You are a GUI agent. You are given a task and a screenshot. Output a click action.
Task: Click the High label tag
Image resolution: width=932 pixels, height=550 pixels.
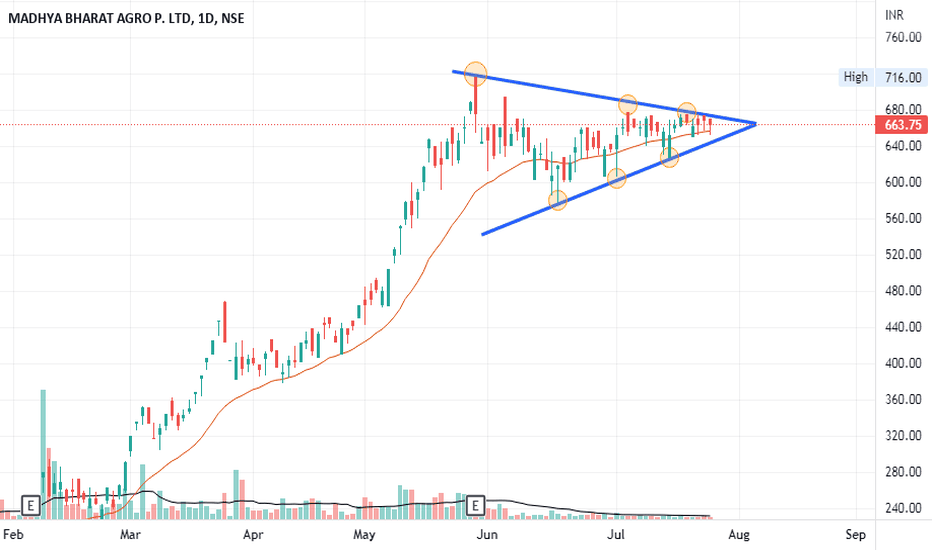click(x=855, y=77)
